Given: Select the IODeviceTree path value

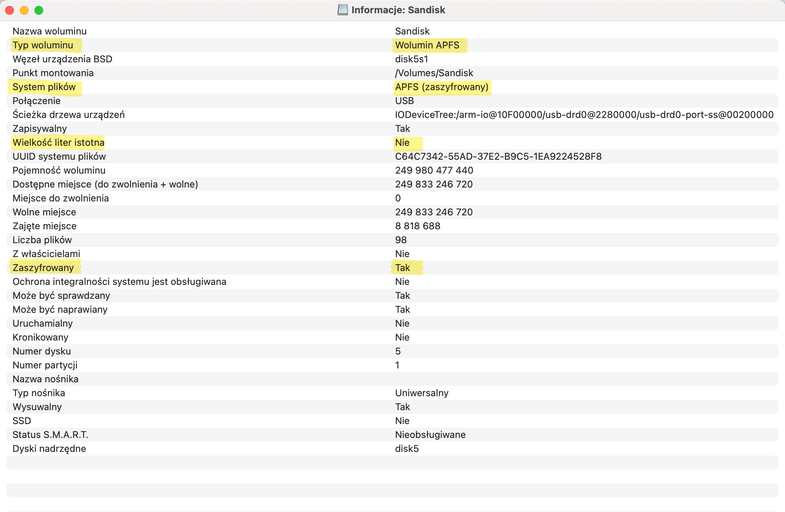Looking at the screenshot, I should 584,115.
